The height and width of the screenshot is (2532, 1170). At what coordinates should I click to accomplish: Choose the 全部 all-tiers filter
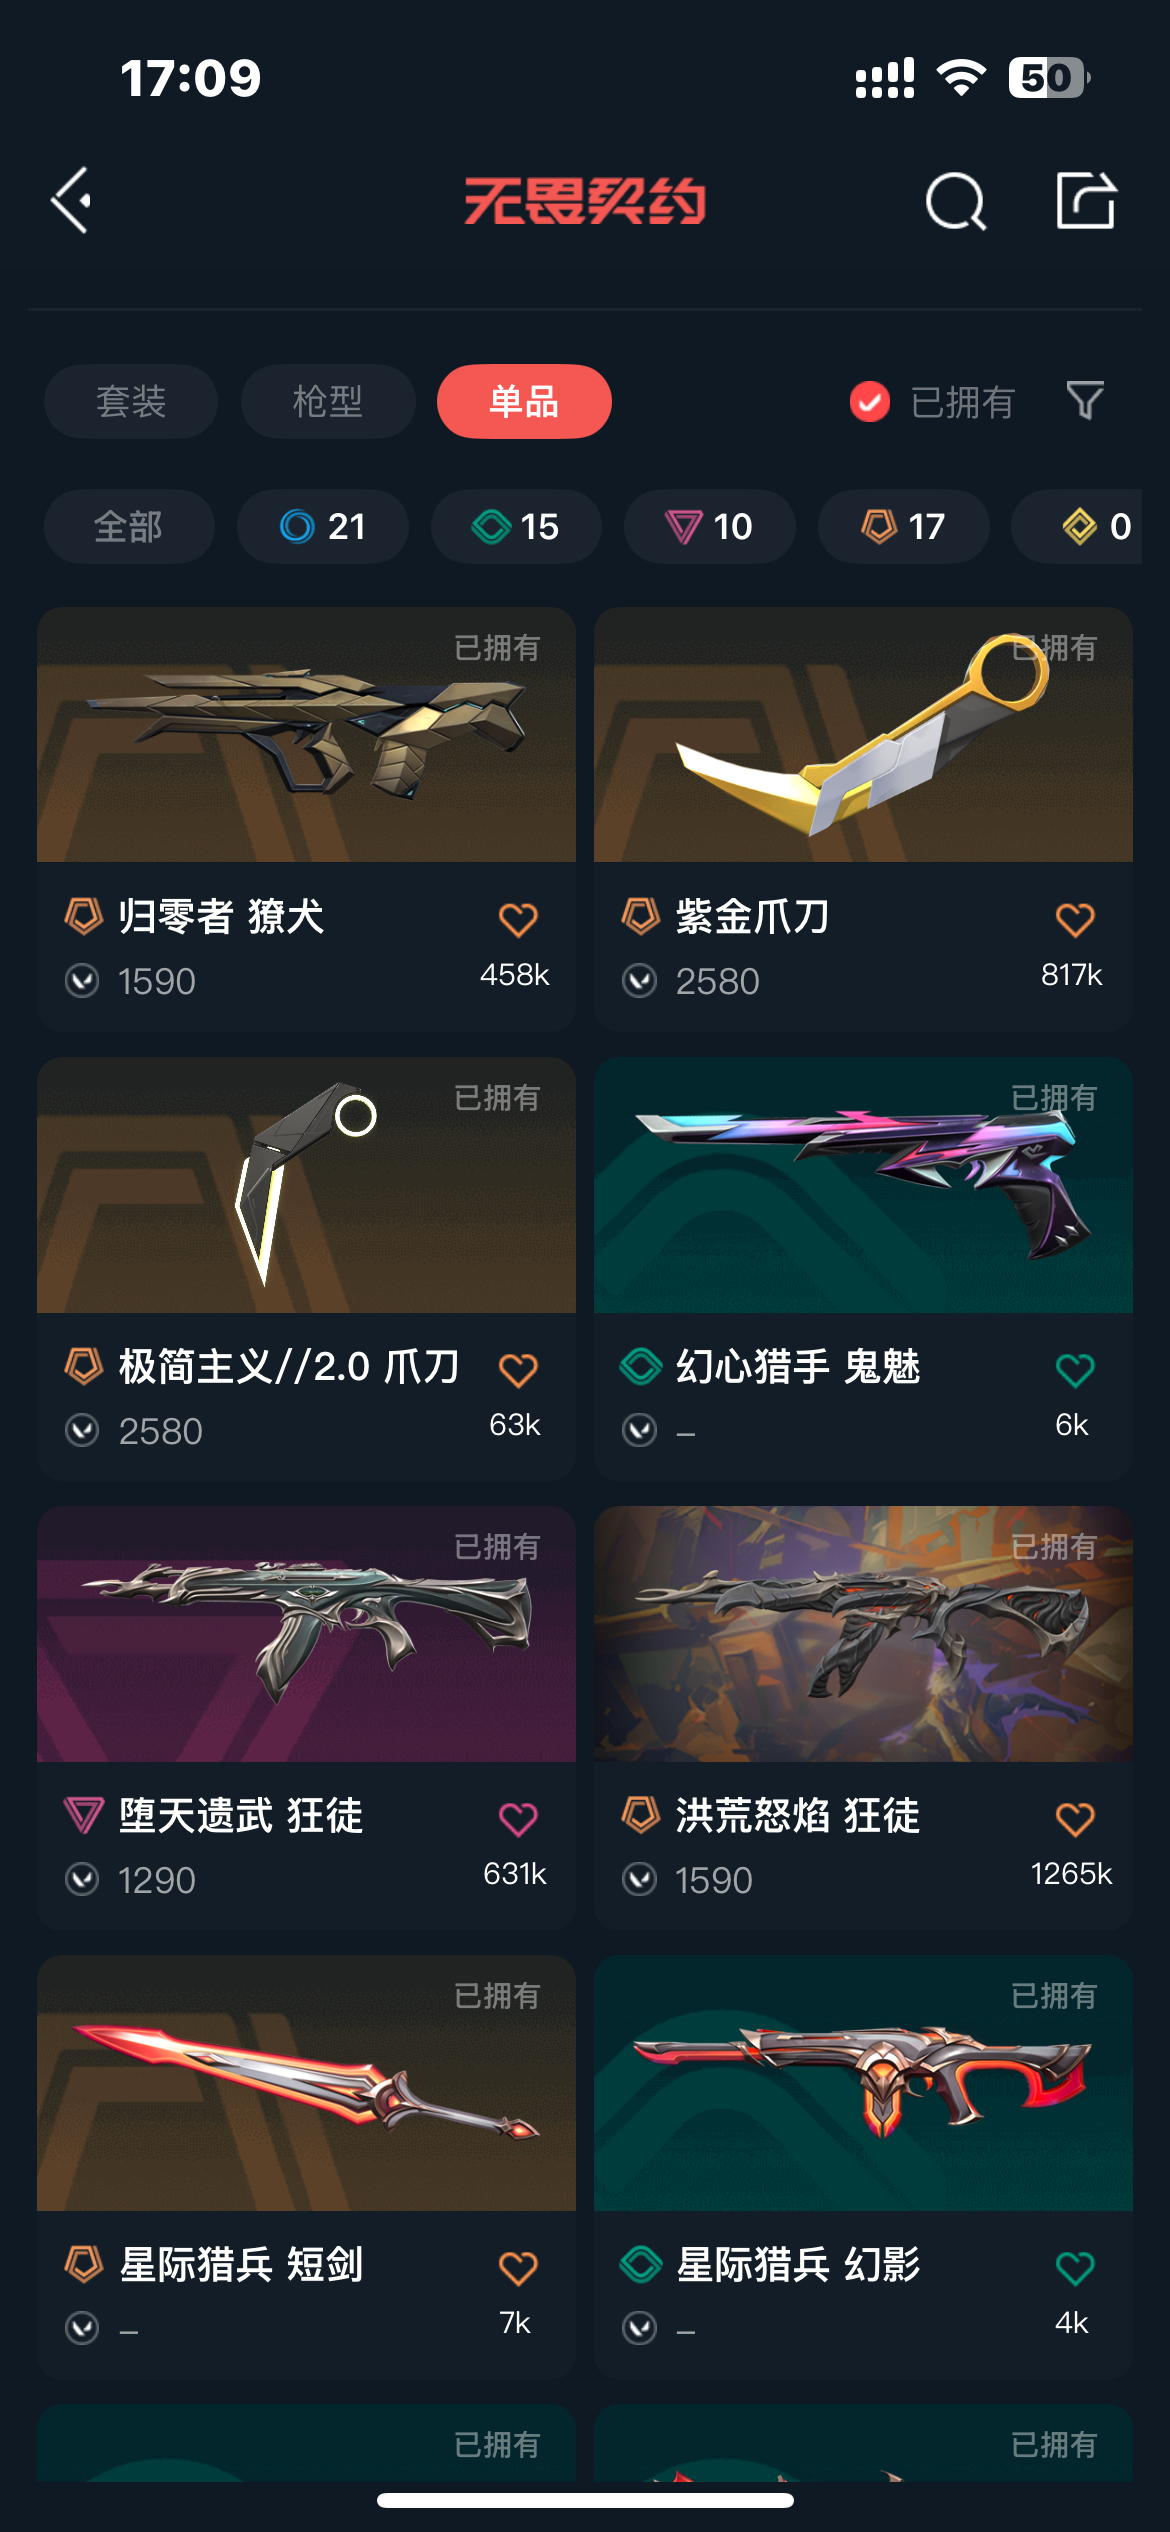tap(129, 526)
